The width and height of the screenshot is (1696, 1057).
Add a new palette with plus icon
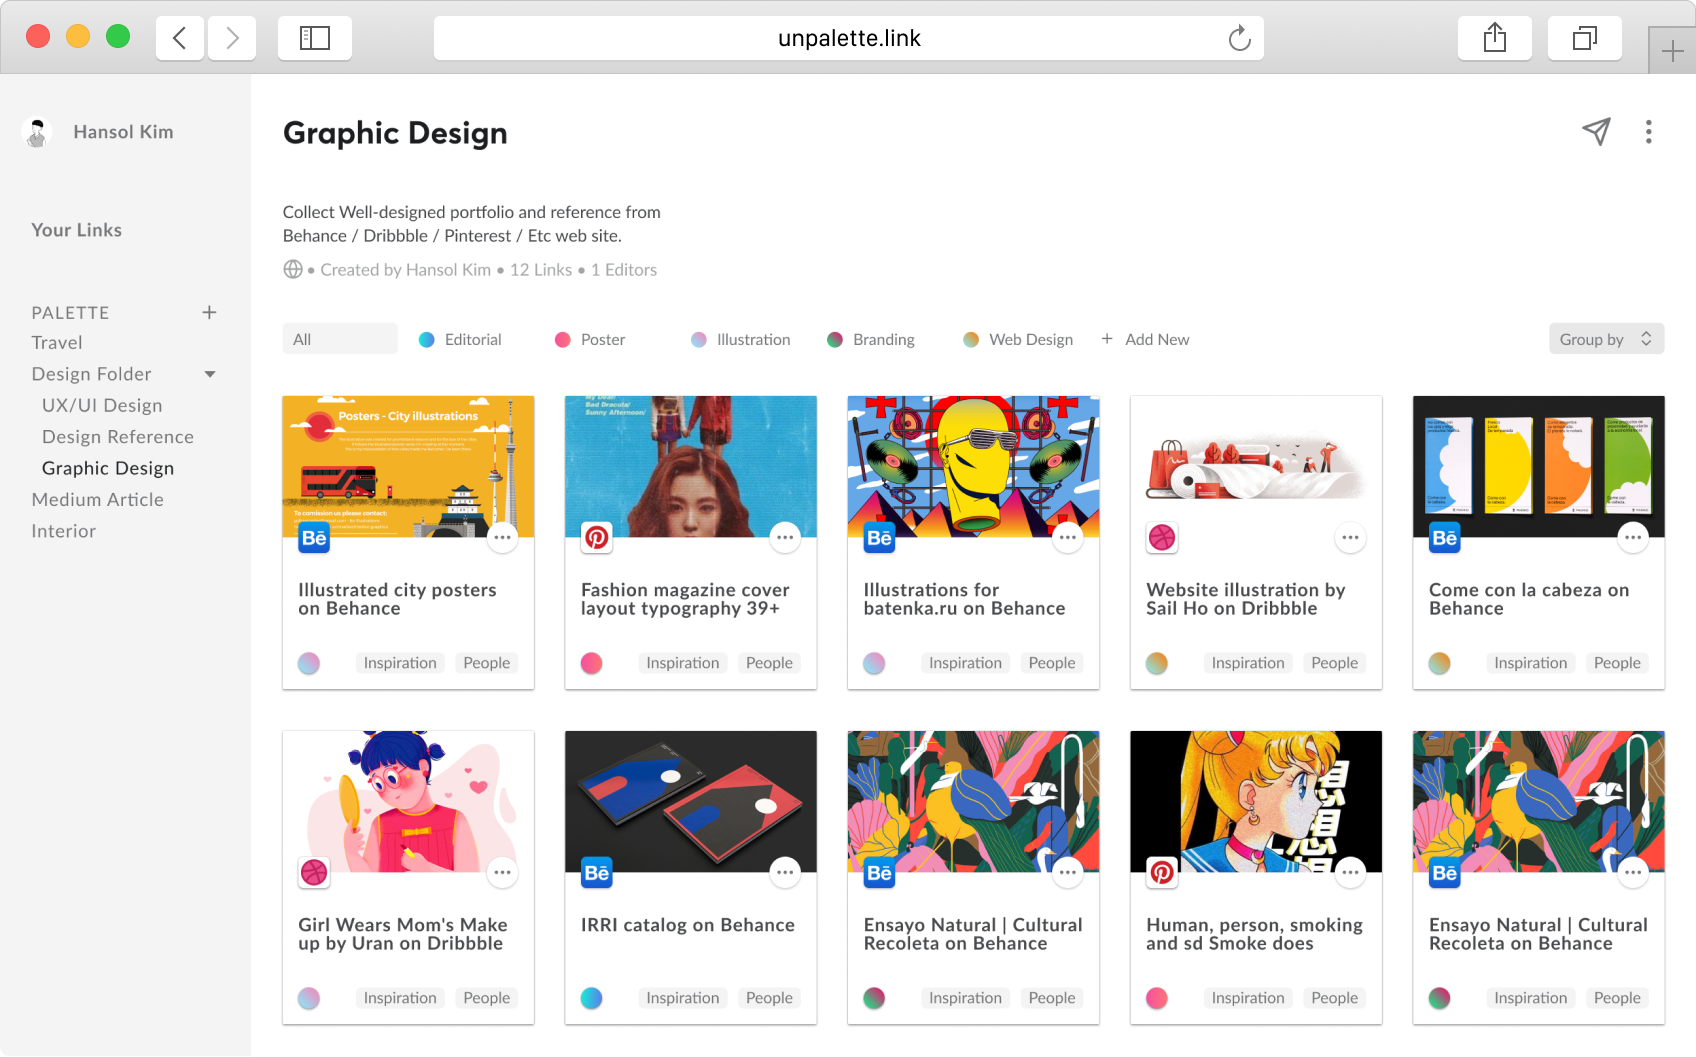click(x=209, y=312)
